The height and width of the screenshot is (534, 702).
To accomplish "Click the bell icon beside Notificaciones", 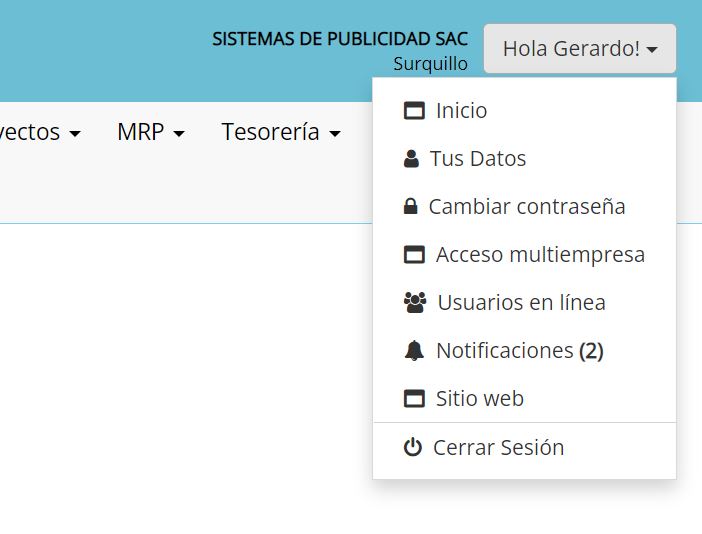I will click(414, 351).
